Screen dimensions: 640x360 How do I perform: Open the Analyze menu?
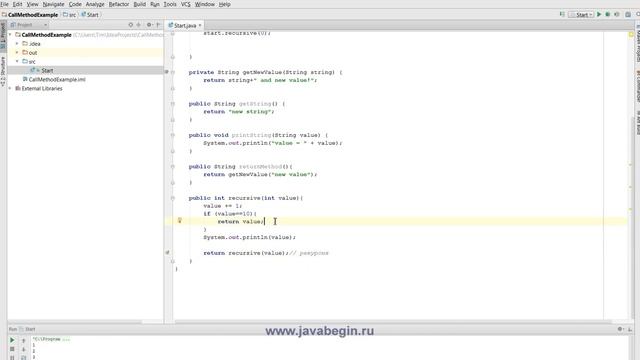tap(95, 4)
